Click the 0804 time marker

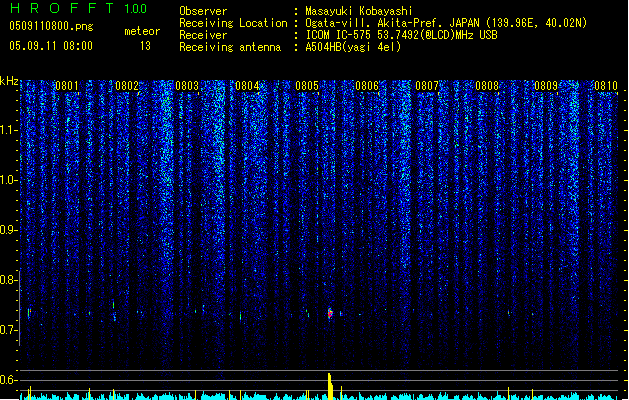(x=247, y=86)
